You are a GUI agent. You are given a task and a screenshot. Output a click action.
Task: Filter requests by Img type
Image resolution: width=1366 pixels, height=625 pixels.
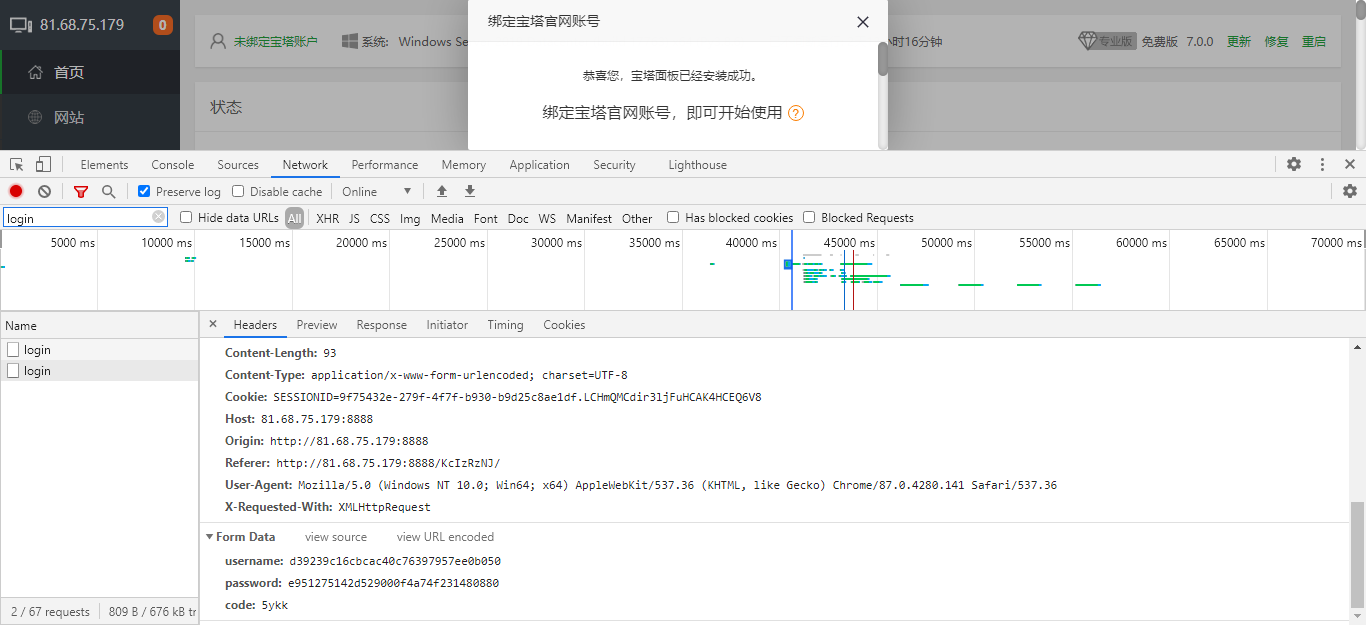click(x=410, y=218)
